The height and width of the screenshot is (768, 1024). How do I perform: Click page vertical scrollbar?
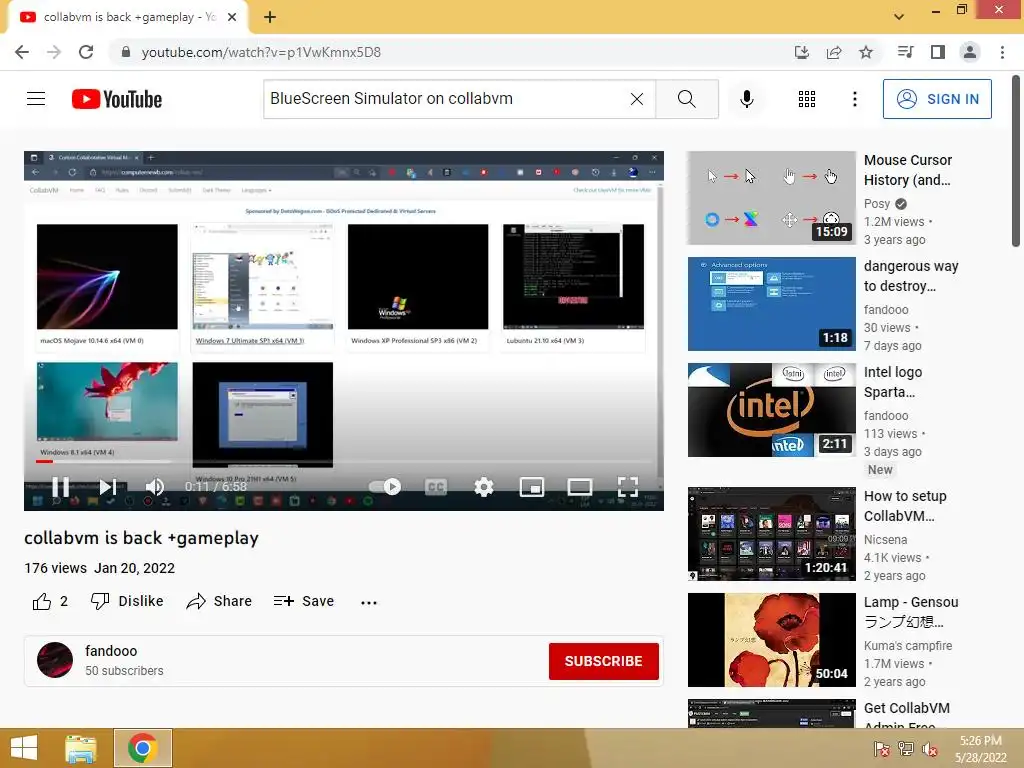click(x=1017, y=161)
